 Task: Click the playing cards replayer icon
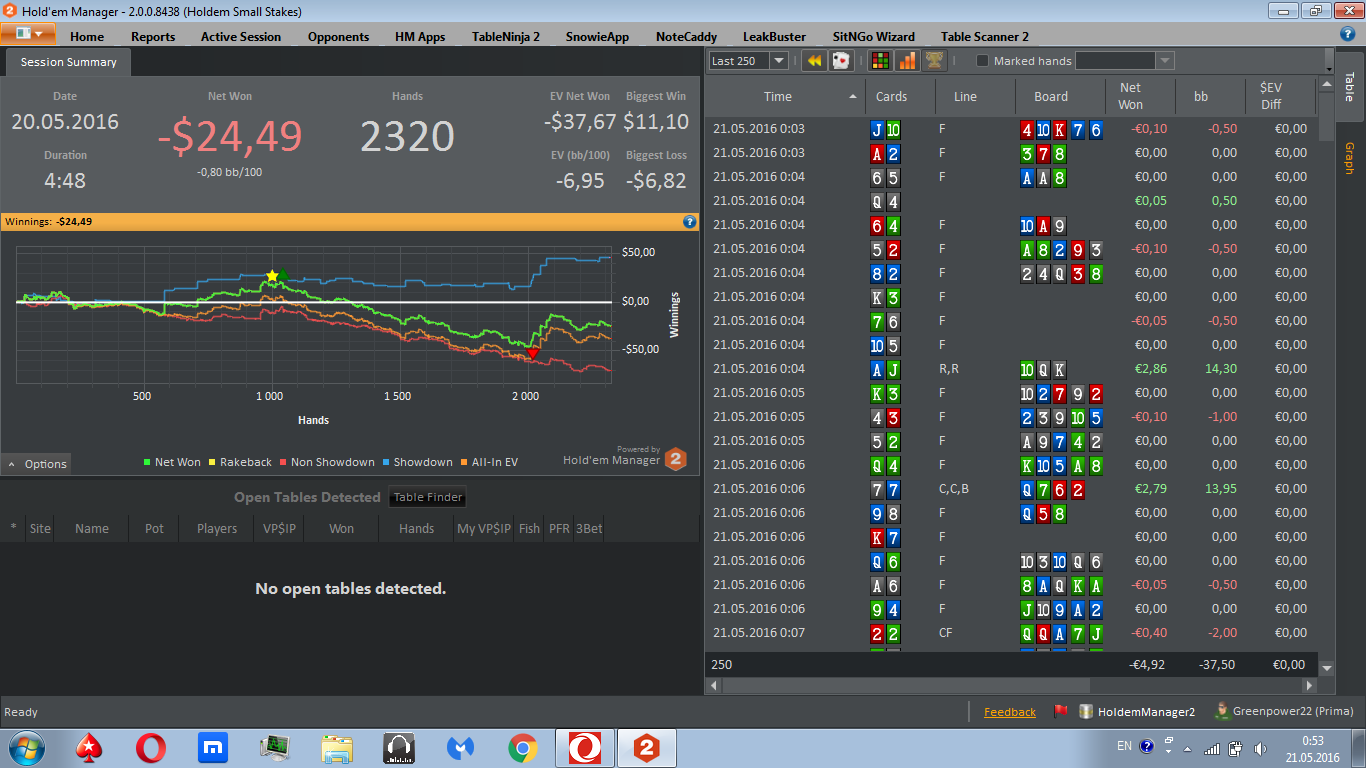841,61
